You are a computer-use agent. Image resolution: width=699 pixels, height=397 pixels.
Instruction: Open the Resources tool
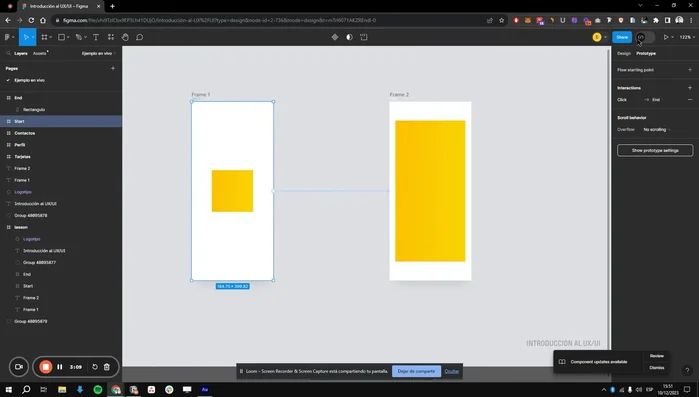111,37
